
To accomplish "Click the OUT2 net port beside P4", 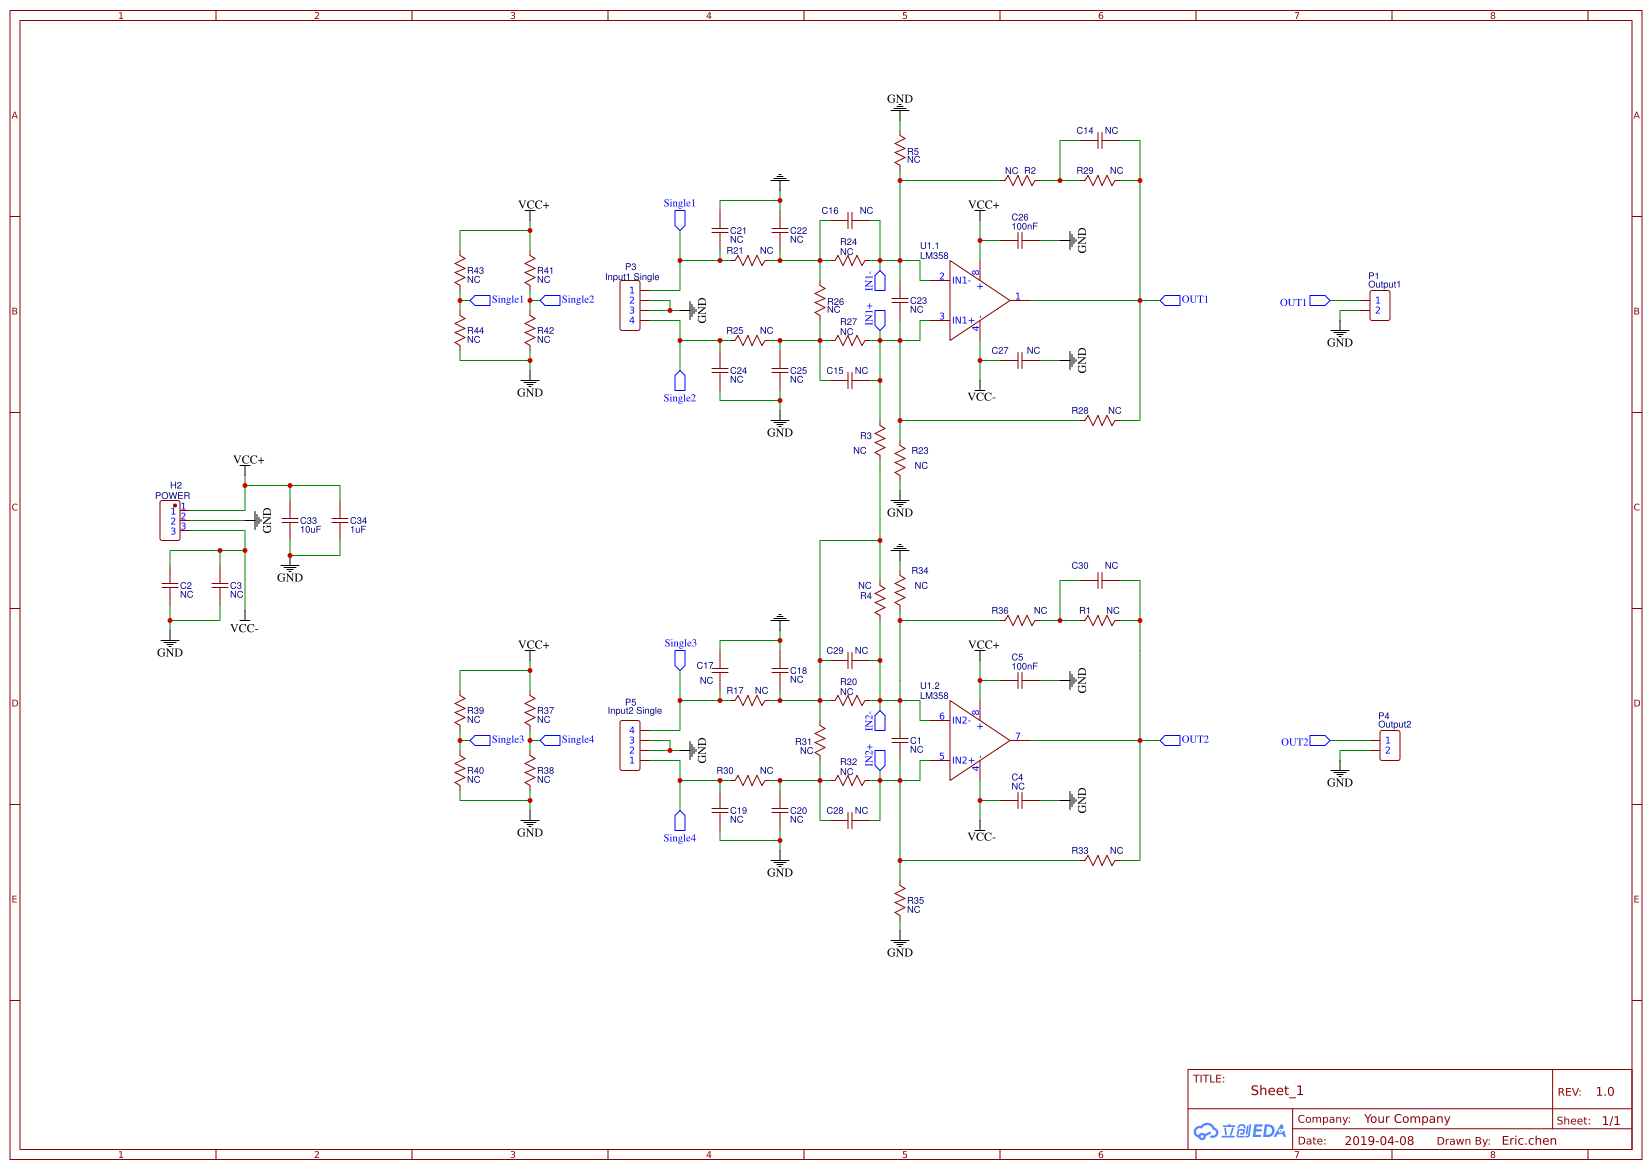I will coord(1320,740).
